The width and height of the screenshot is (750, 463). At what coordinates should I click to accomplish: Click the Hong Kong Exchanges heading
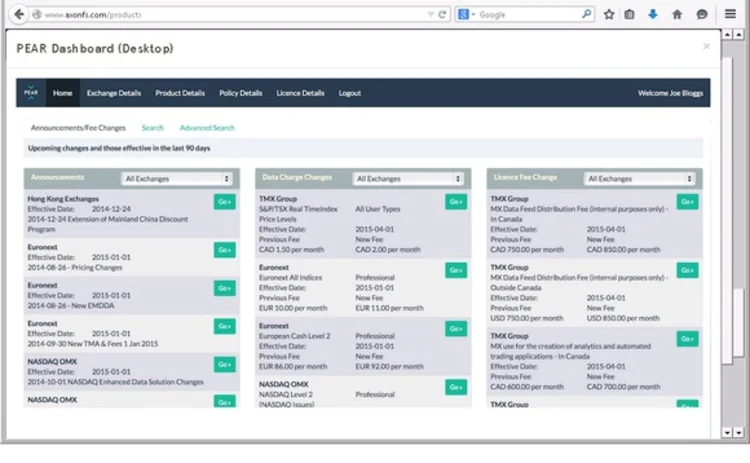pyautogui.click(x=63, y=198)
